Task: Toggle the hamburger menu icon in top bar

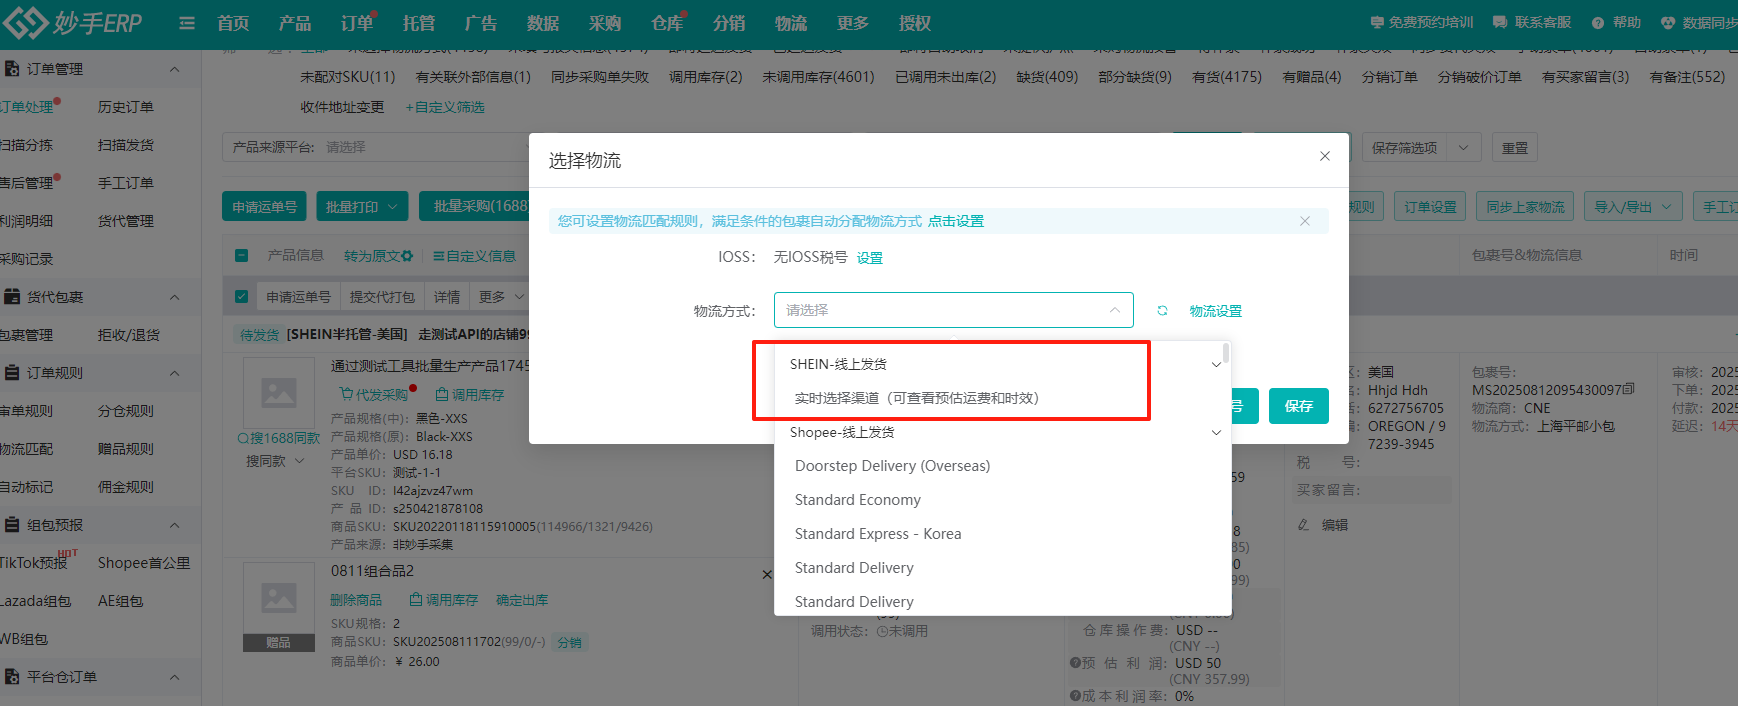Action: point(187,23)
